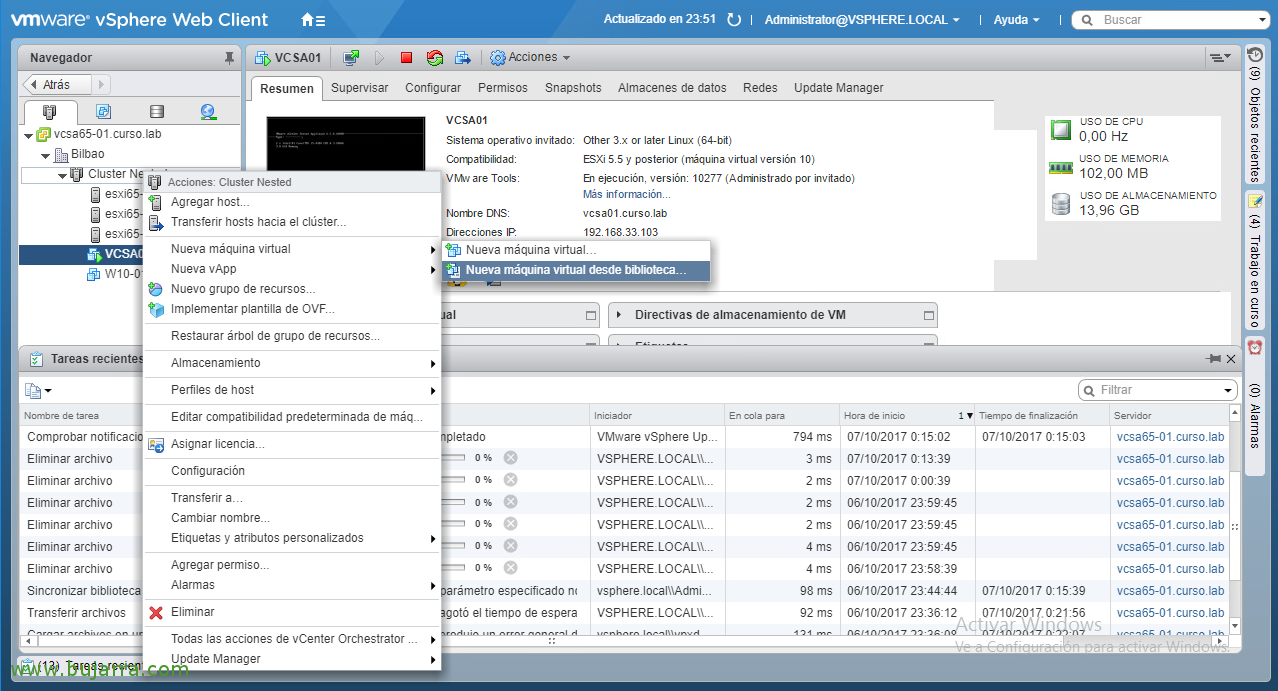Collapse the vcsa65-01.curso.lab tree node

point(28,135)
